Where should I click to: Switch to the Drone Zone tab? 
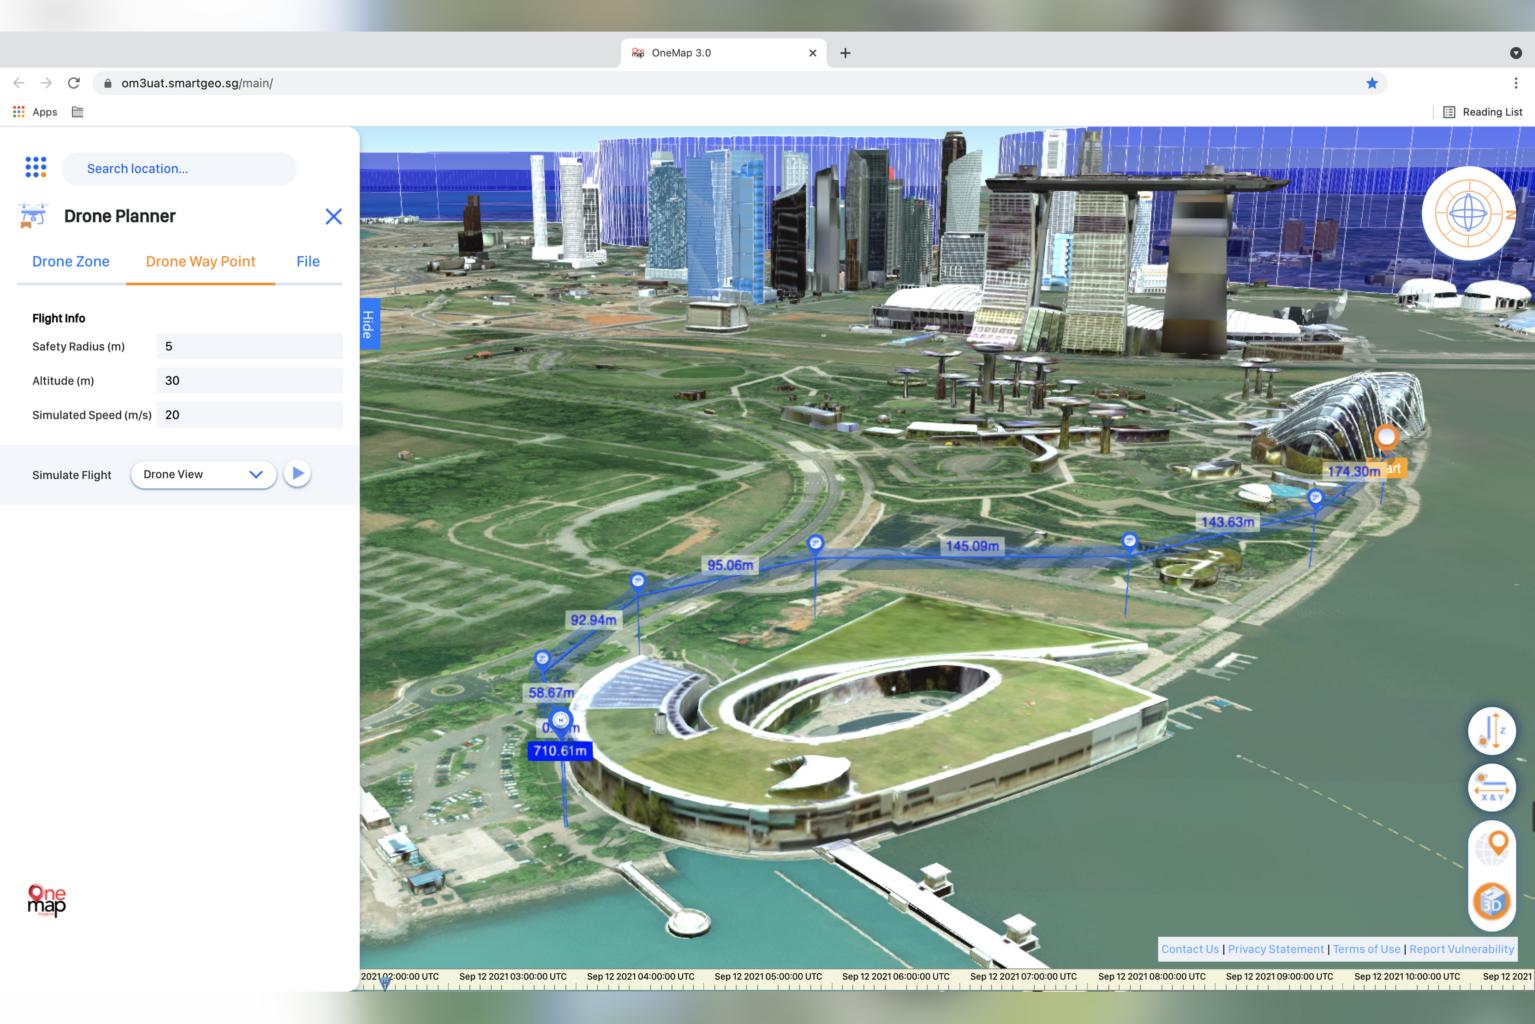point(71,262)
